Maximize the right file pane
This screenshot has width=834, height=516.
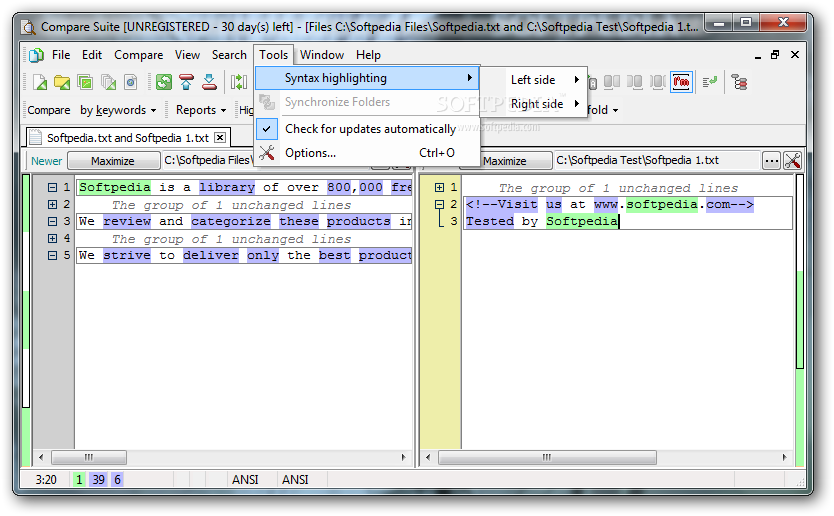click(505, 161)
